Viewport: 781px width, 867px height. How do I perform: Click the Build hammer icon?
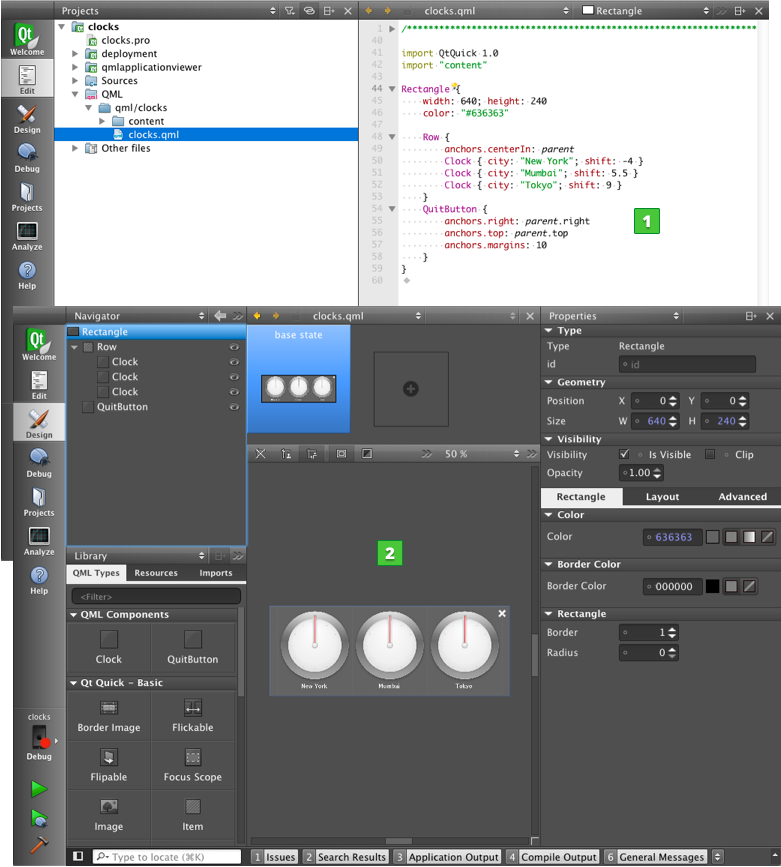pyautogui.click(x=39, y=844)
